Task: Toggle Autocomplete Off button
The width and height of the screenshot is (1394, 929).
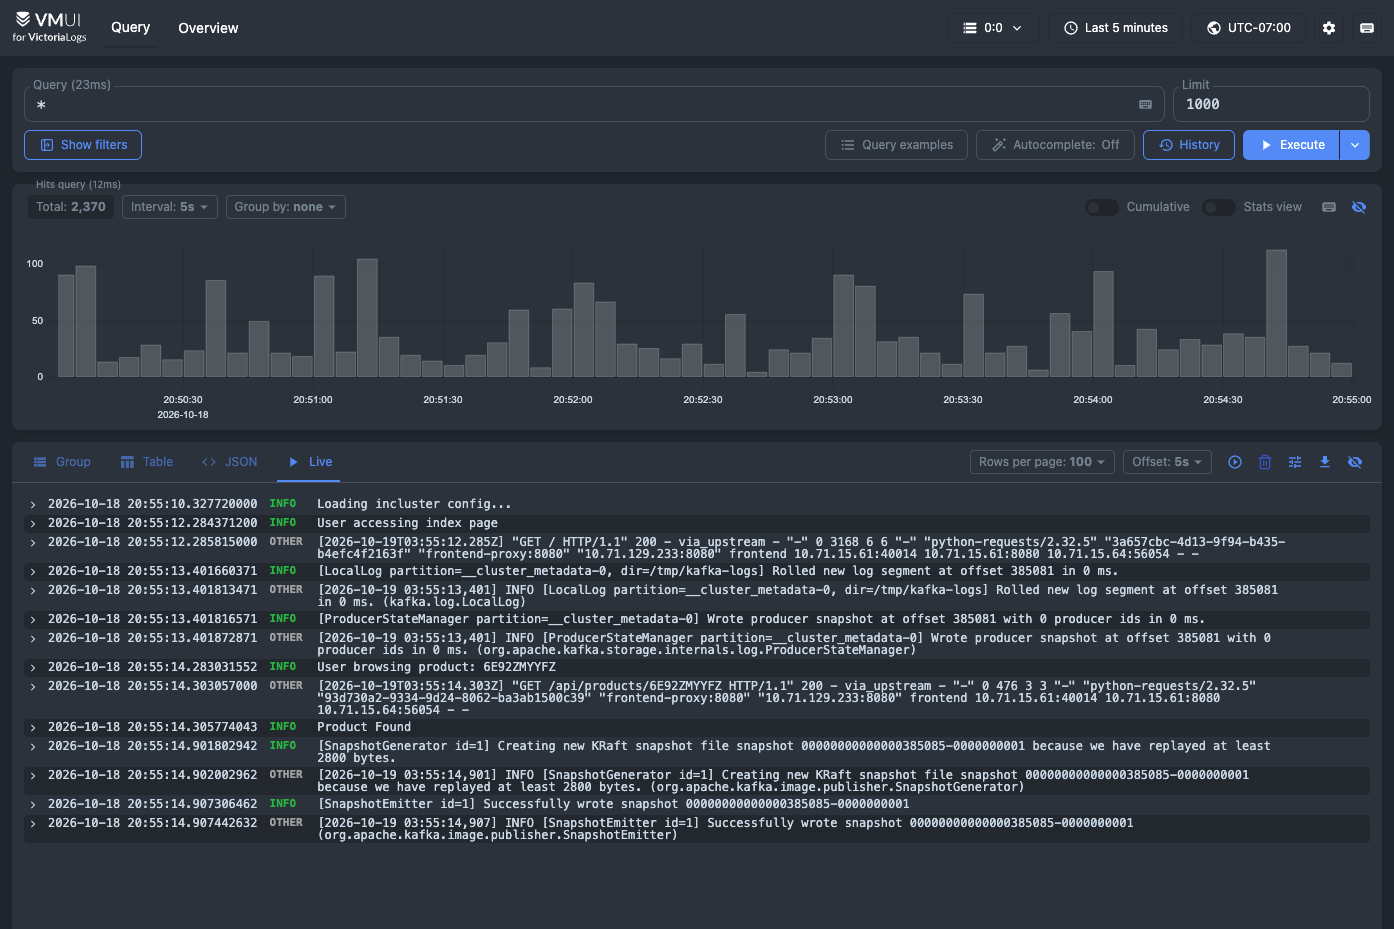Action: pyautogui.click(x=1055, y=145)
